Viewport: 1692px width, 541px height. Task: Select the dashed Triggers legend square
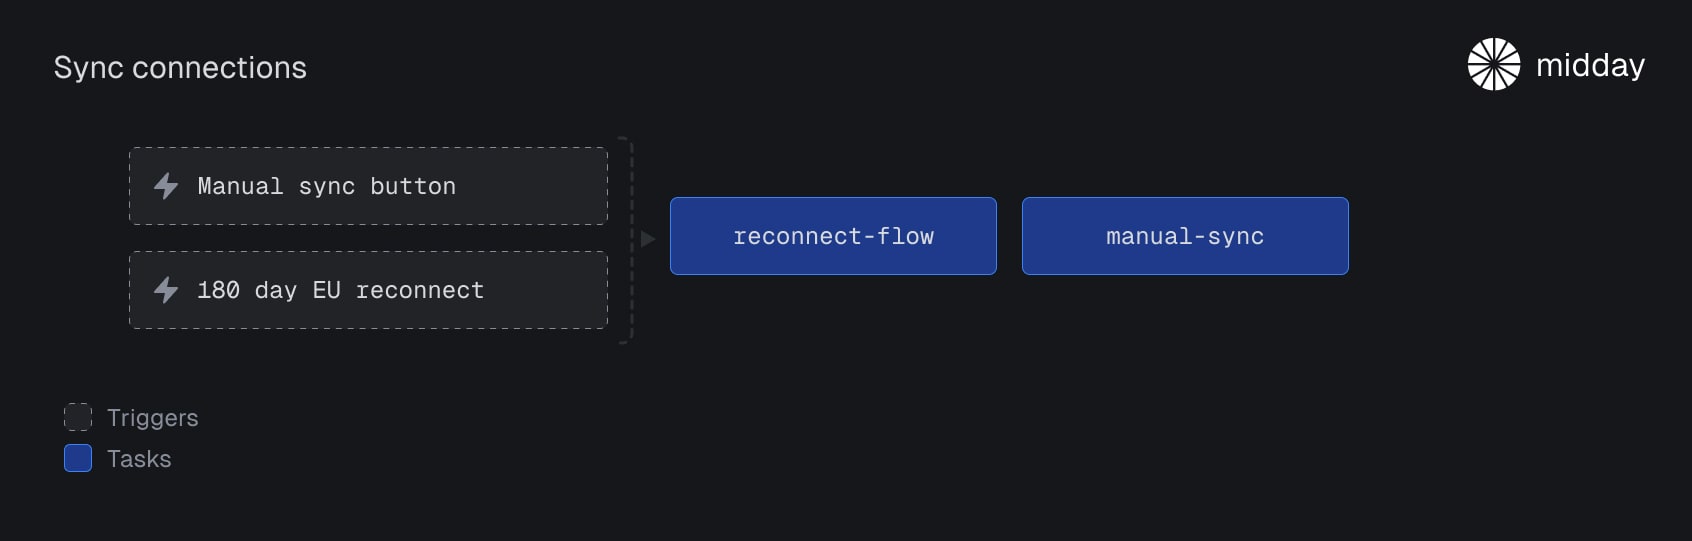[x=78, y=417]
